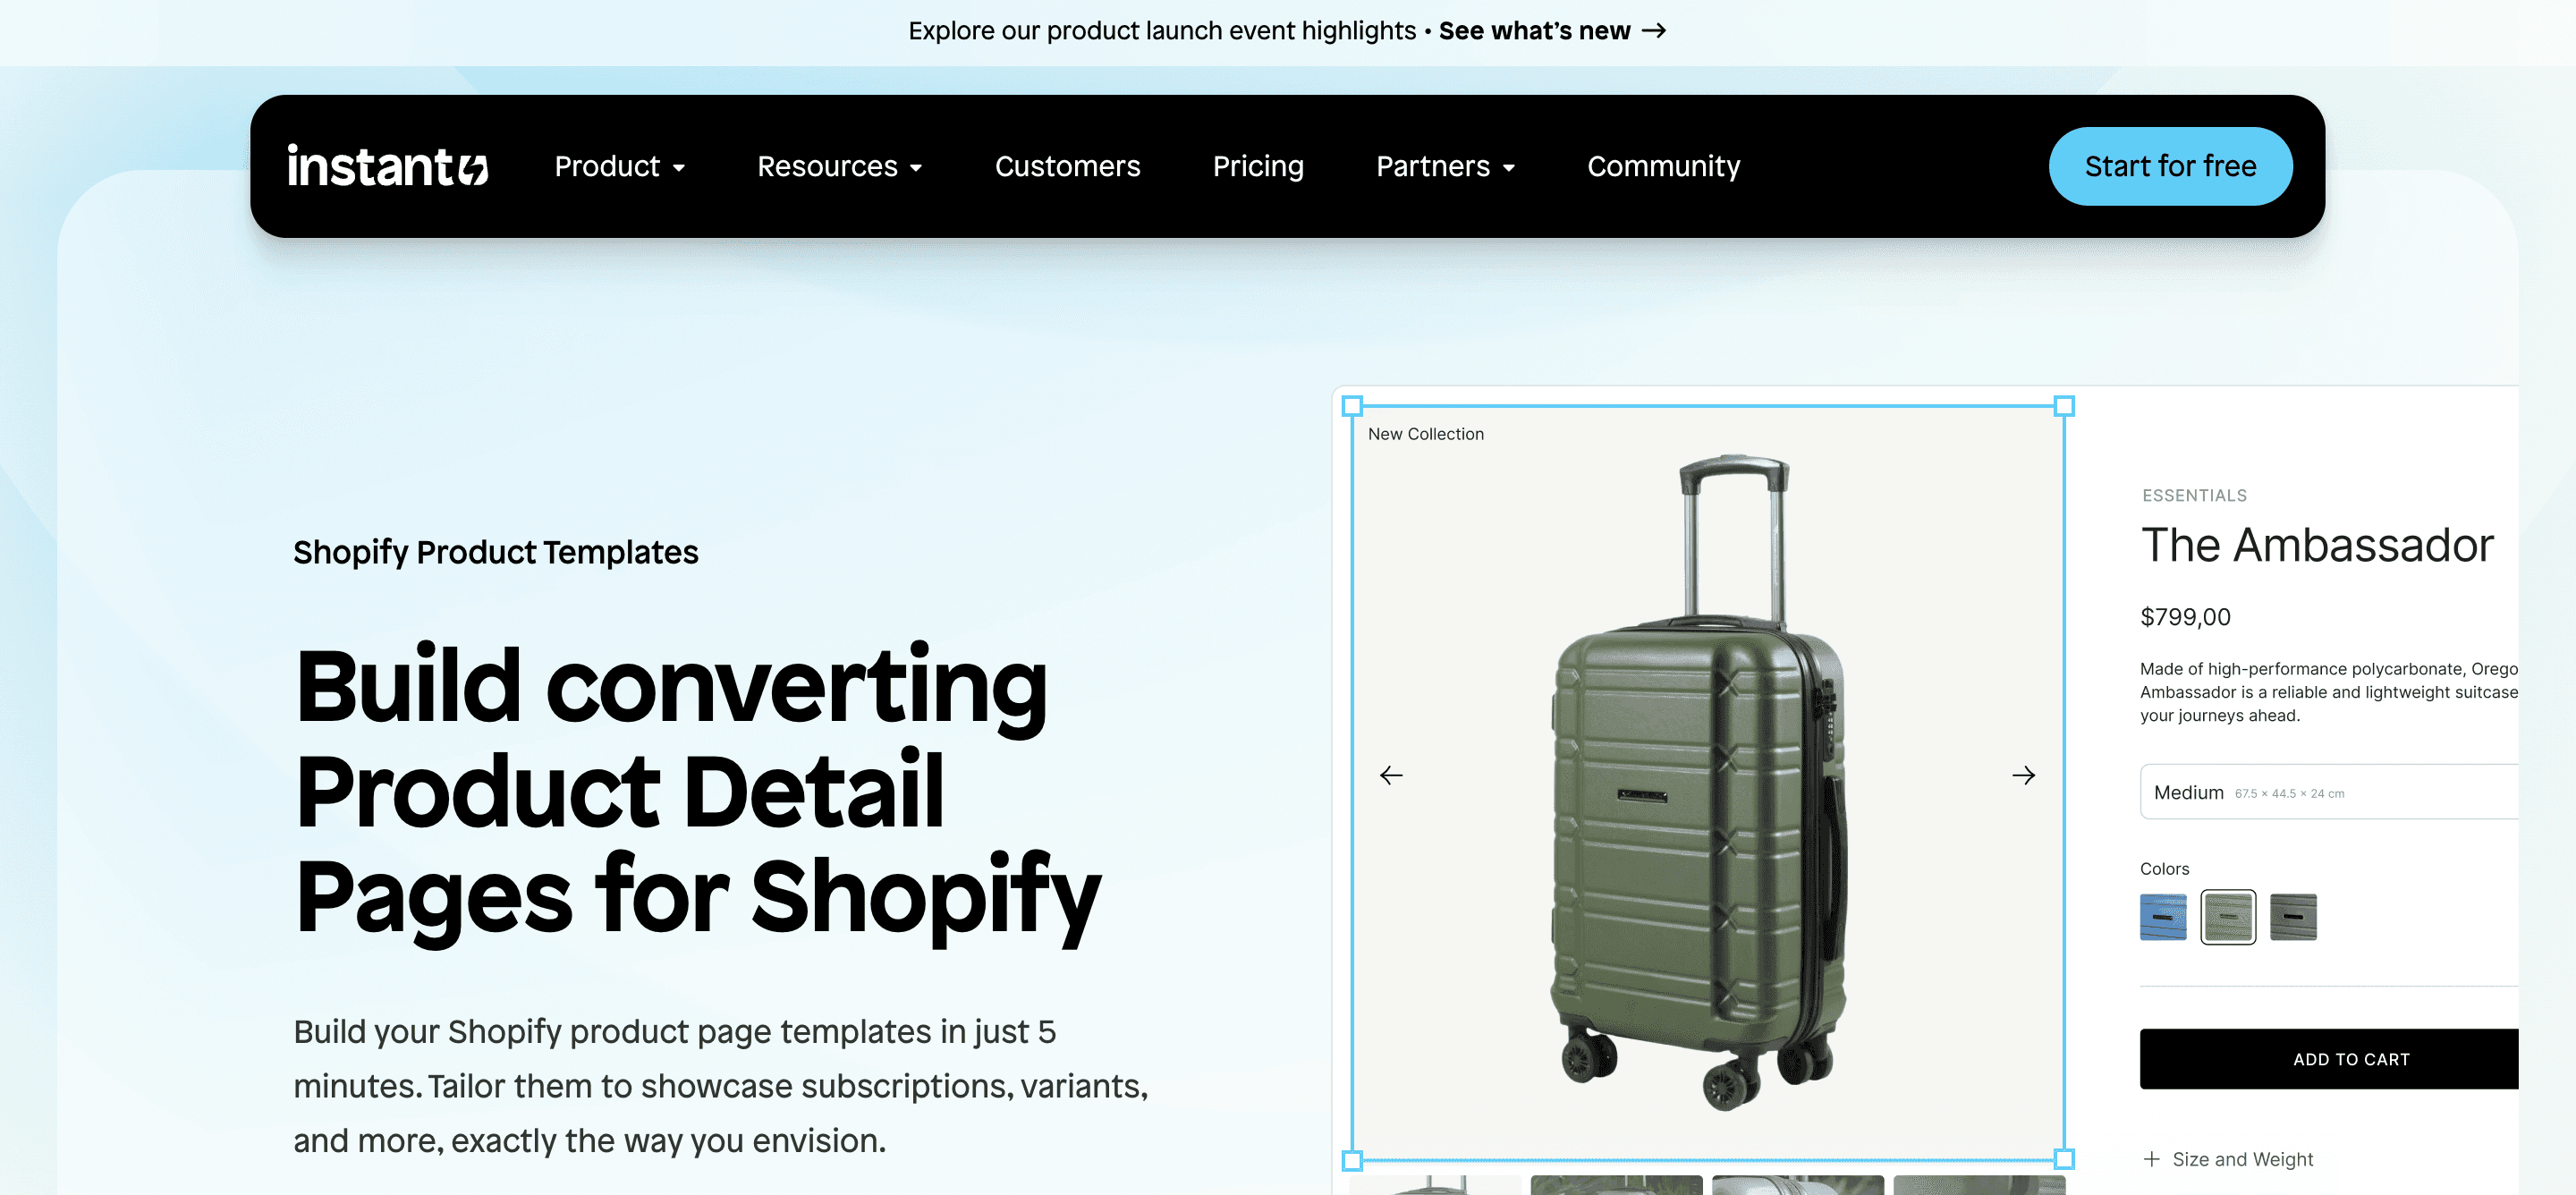Click the Community menu item
This screenshot has height=1195, width=2576.
click(x=1665, y=165)
